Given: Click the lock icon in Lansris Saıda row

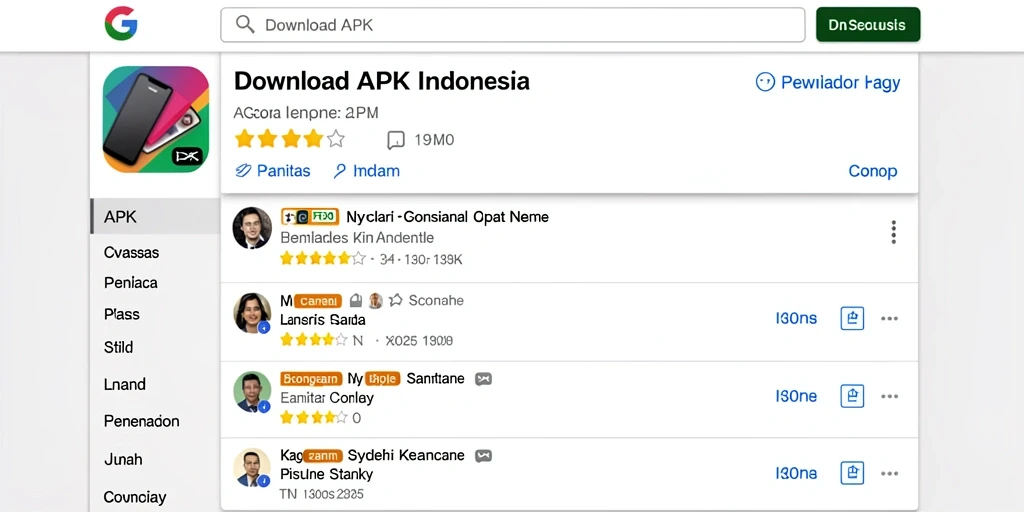Looking at the screenshot, I should tap(355, 300).
